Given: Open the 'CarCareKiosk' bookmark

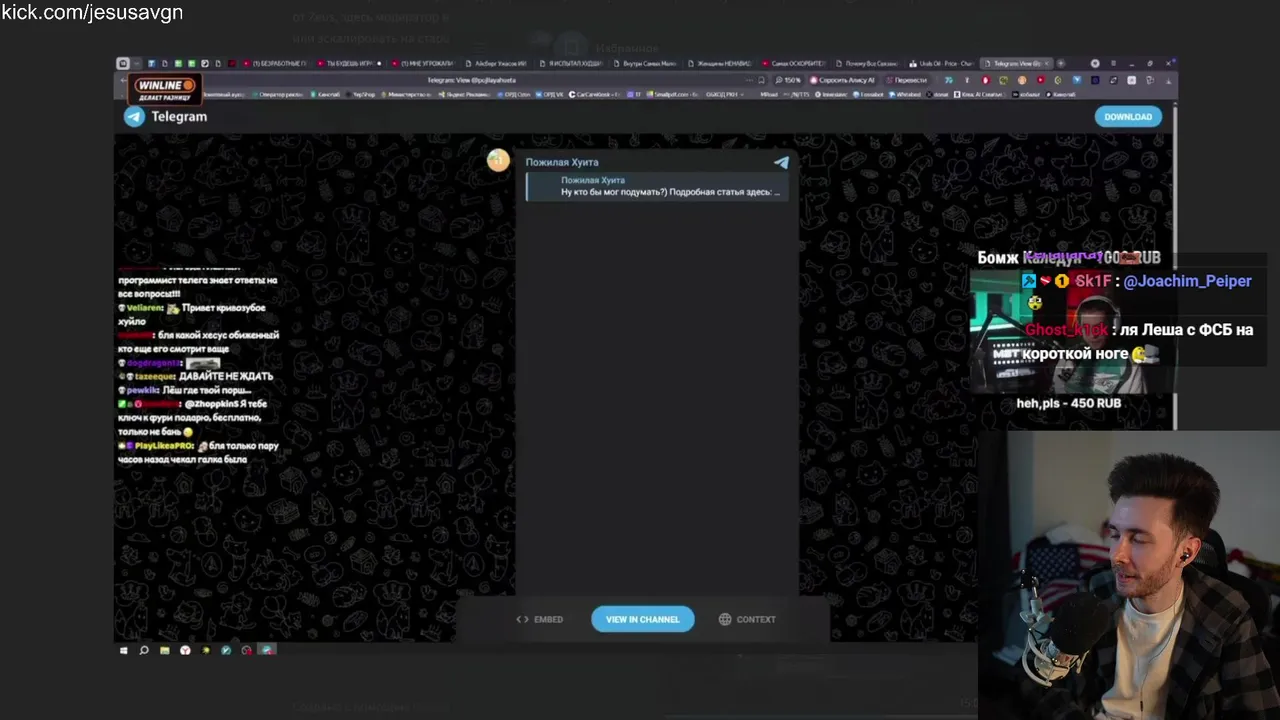Looking at the screenshot, I should (596, 94).
